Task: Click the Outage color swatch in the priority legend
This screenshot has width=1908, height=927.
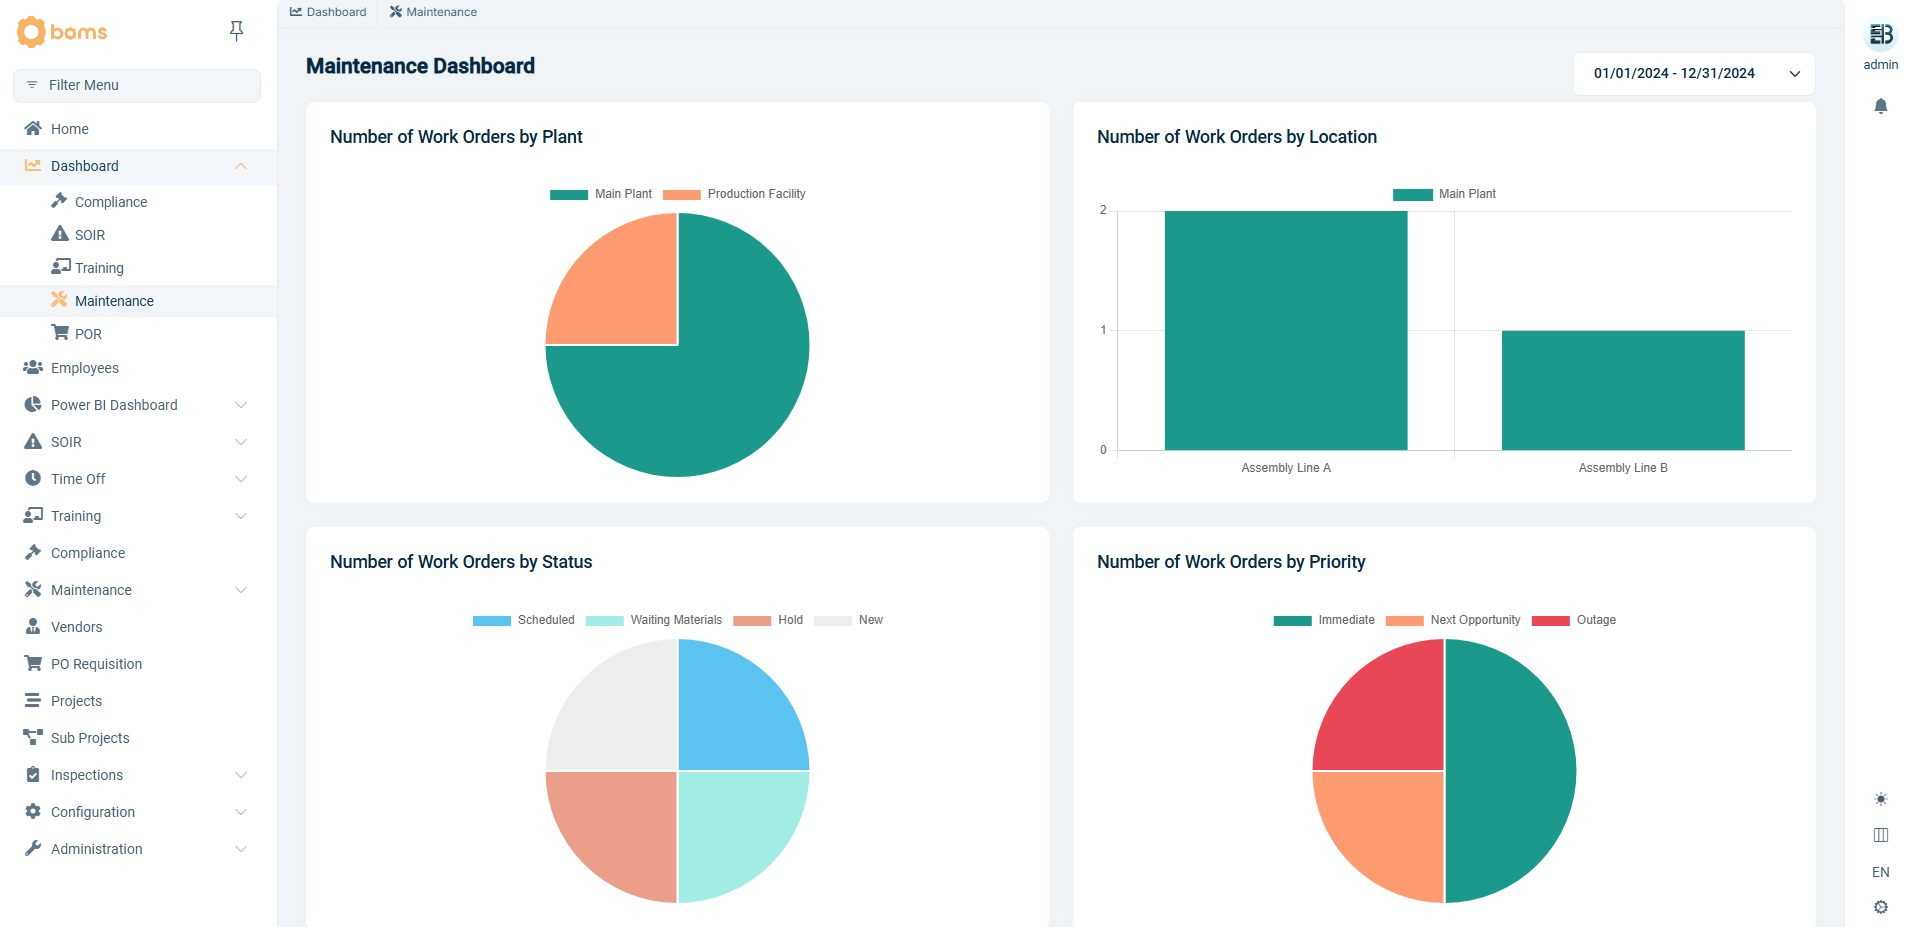Action: (1551, 620)
